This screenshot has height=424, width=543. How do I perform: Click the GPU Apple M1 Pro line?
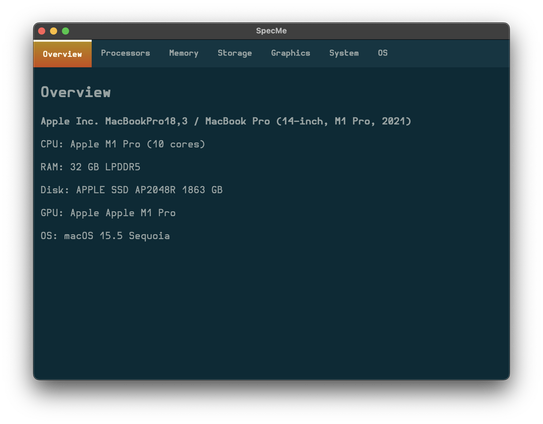pyautogui.click(x=108, y=213)
